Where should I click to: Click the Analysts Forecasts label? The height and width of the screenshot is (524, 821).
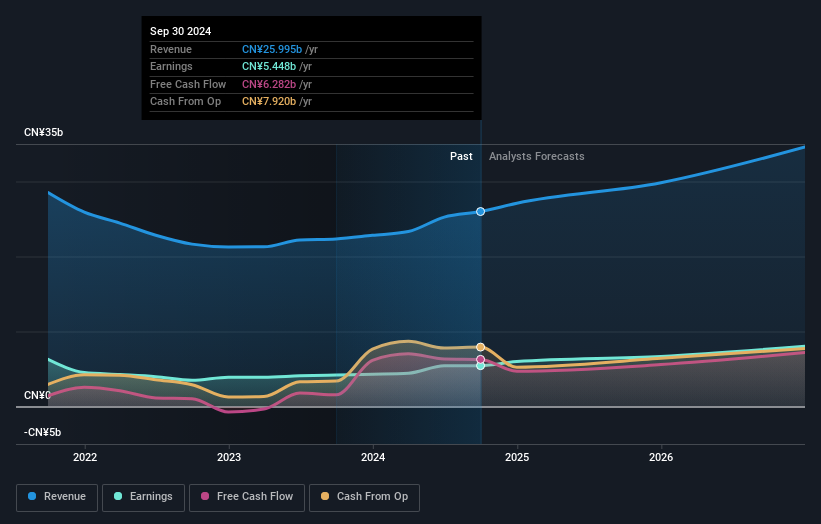[x=537, y=156]
